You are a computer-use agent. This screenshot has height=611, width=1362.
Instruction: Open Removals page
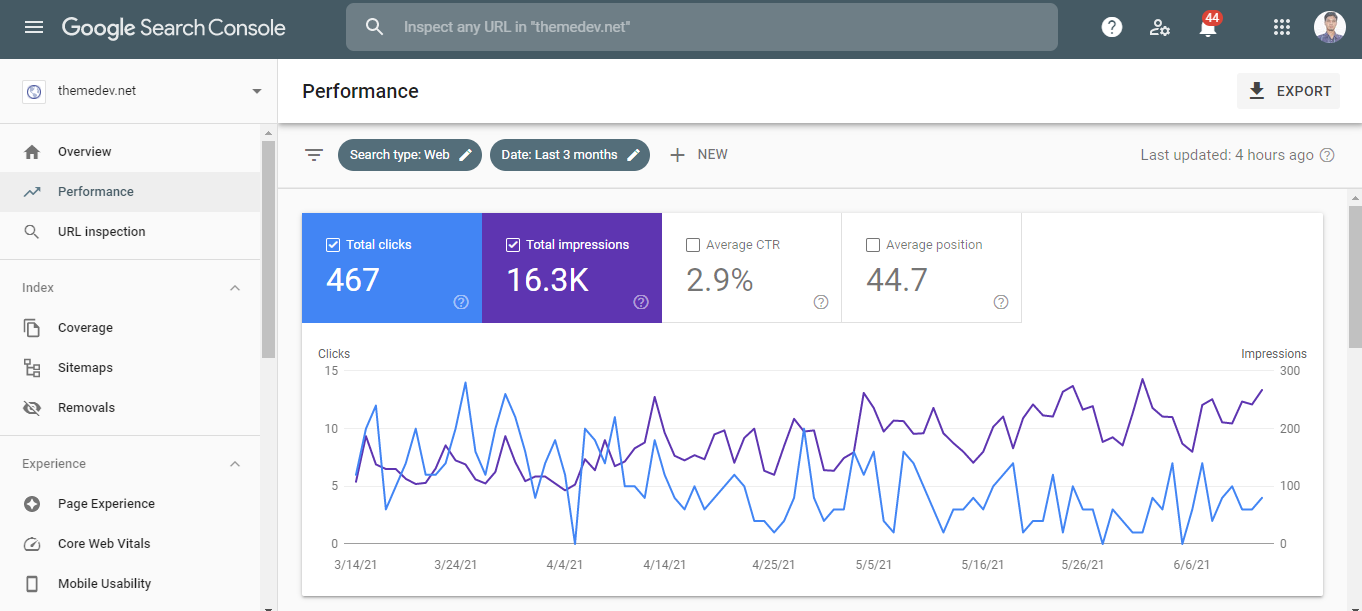pyautogui.click(x=130, y=408)
